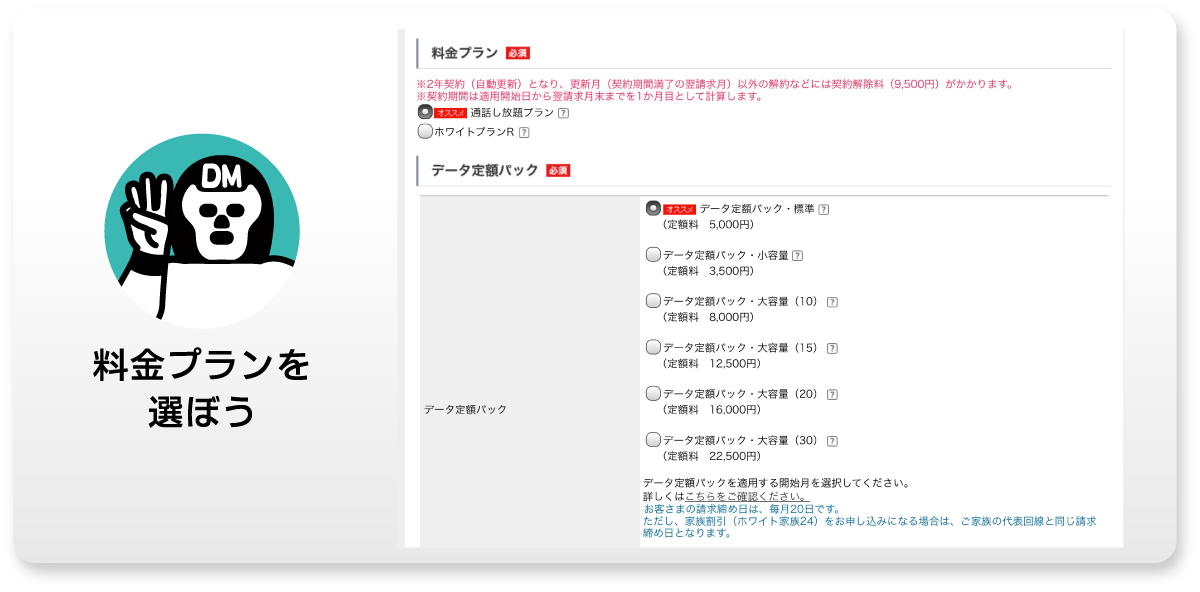The image size is (1200, 592).
Task: Select データ定額パック・標準 5,000円 radio option
Action: point(653,208)
